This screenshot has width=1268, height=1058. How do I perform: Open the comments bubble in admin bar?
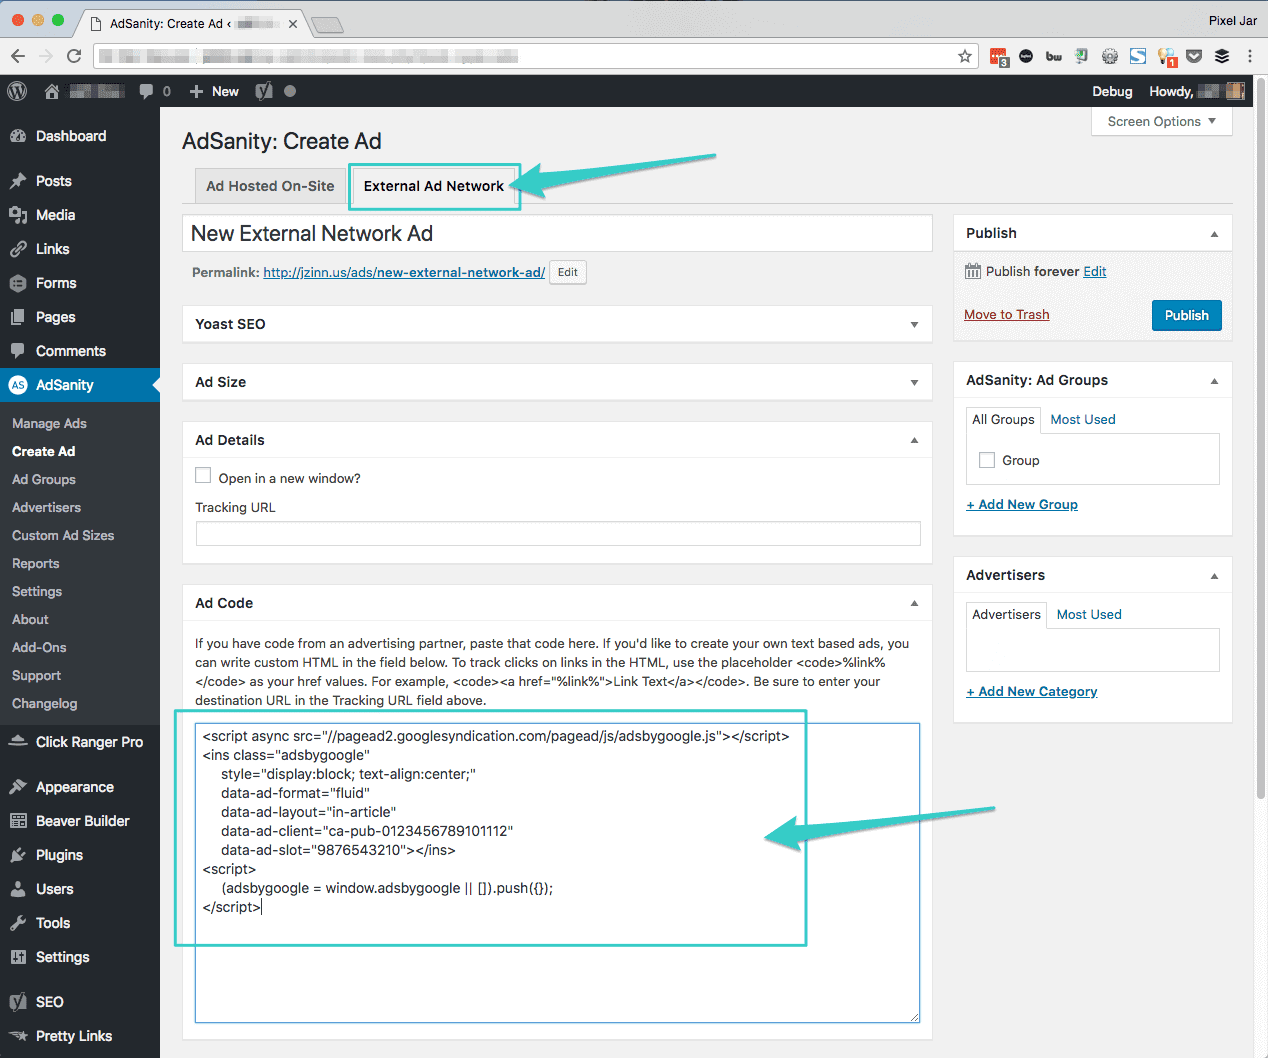coord(146,91)
